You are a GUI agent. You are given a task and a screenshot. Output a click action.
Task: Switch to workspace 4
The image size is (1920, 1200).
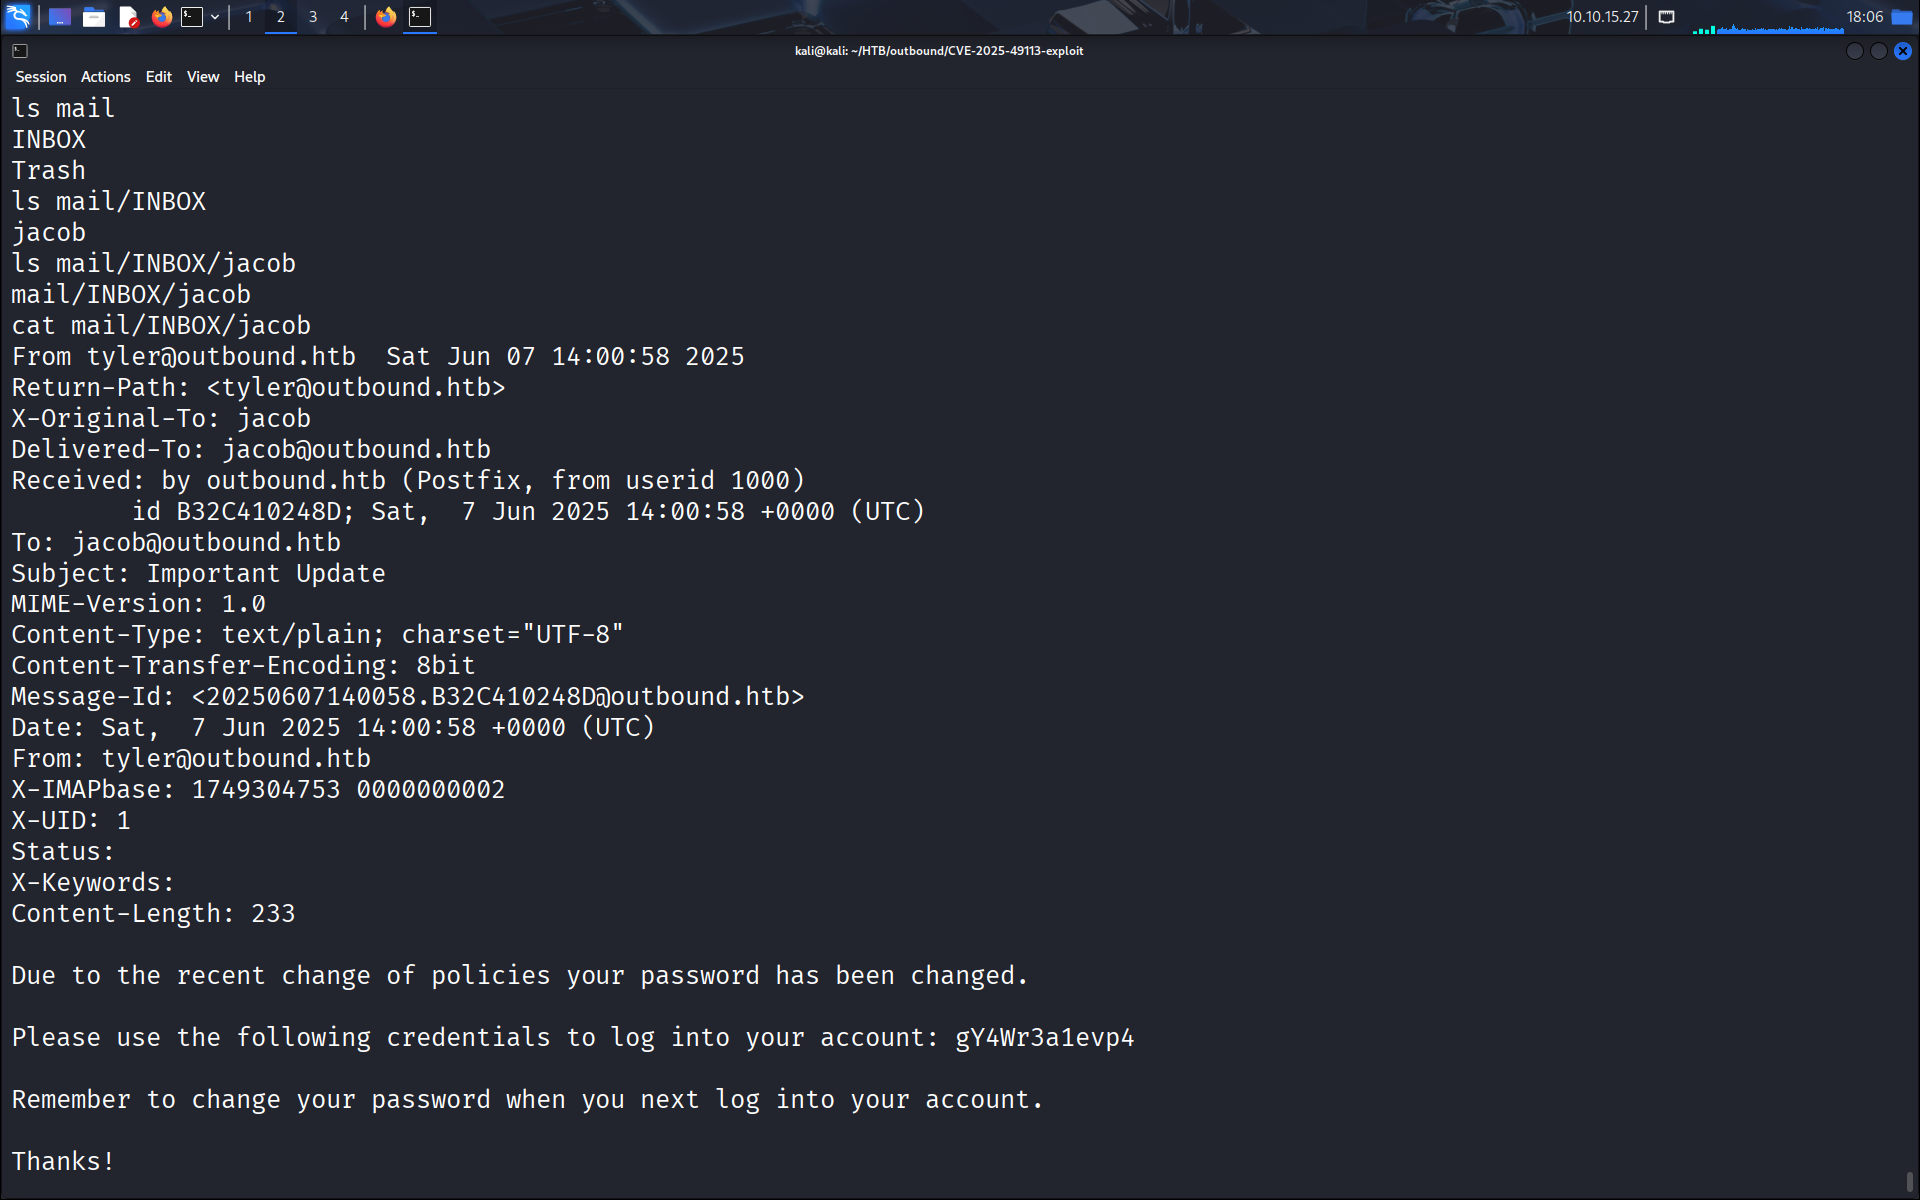[x=344, y=17]
